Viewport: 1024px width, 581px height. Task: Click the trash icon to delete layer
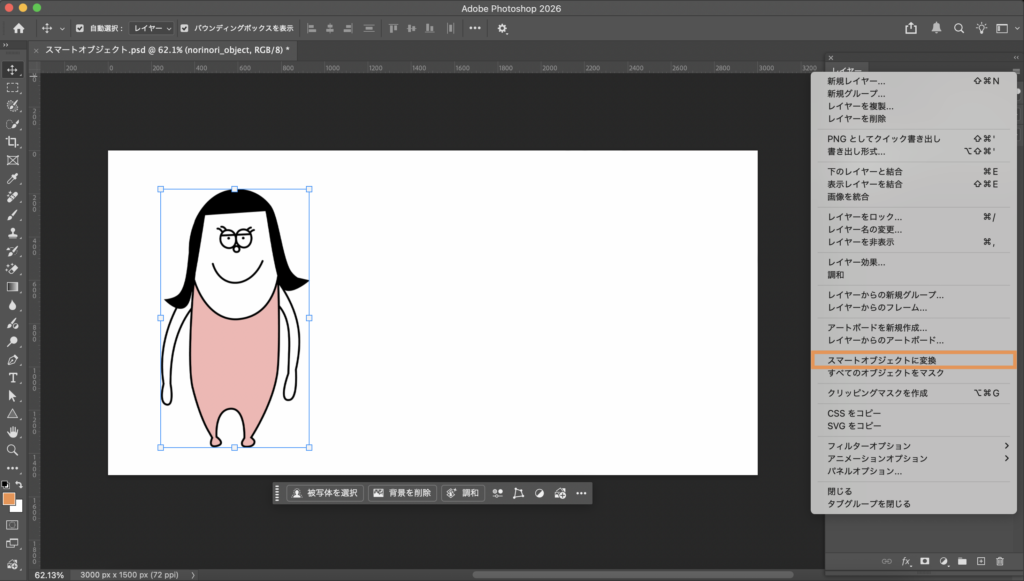click(1001, 561)
